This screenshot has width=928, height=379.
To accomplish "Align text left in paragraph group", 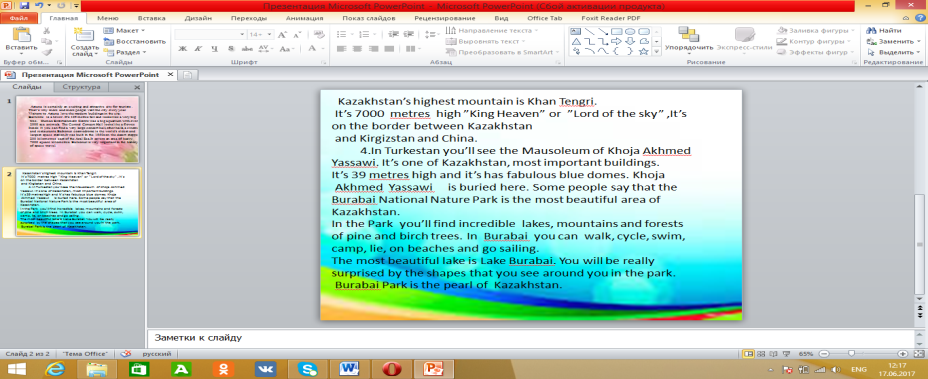I will click(341, 49).
